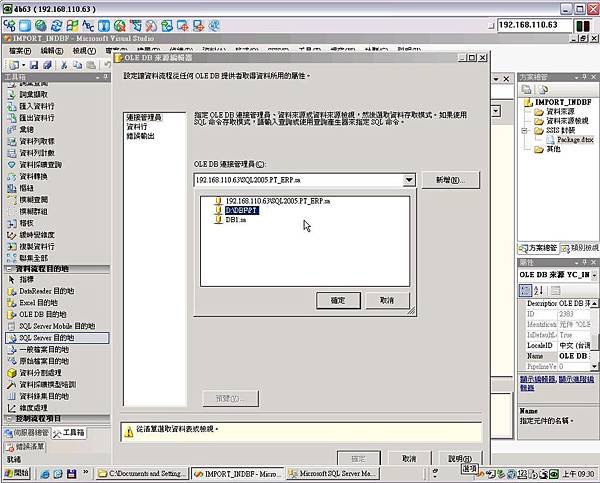Select DB1.sa connection in list
Viewport: 600px width, 483px height.
coord(236,220)
